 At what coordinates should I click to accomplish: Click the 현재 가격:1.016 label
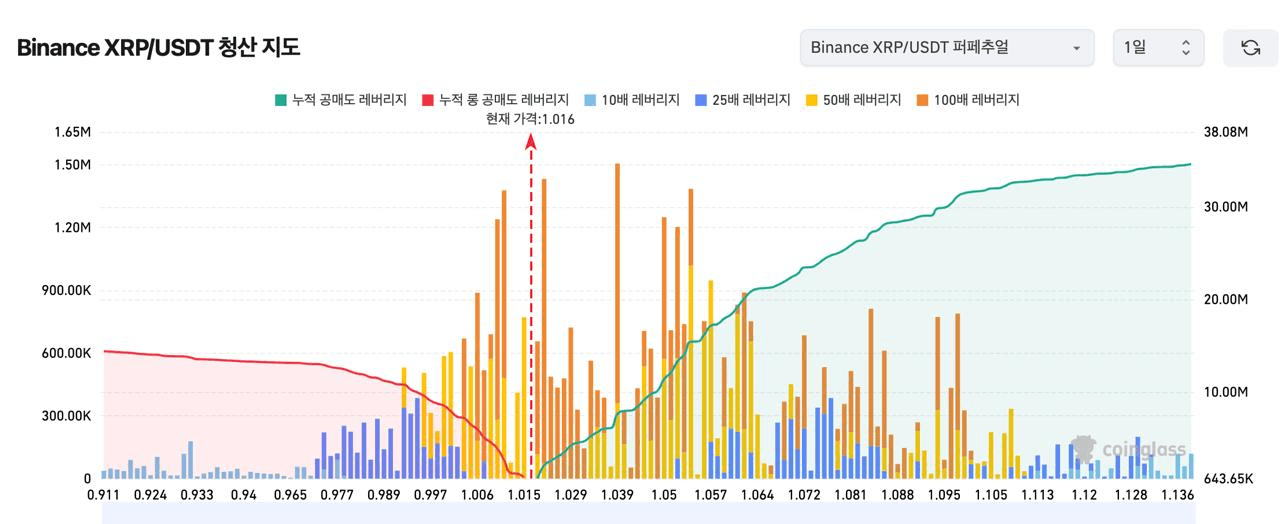(530, 119)
